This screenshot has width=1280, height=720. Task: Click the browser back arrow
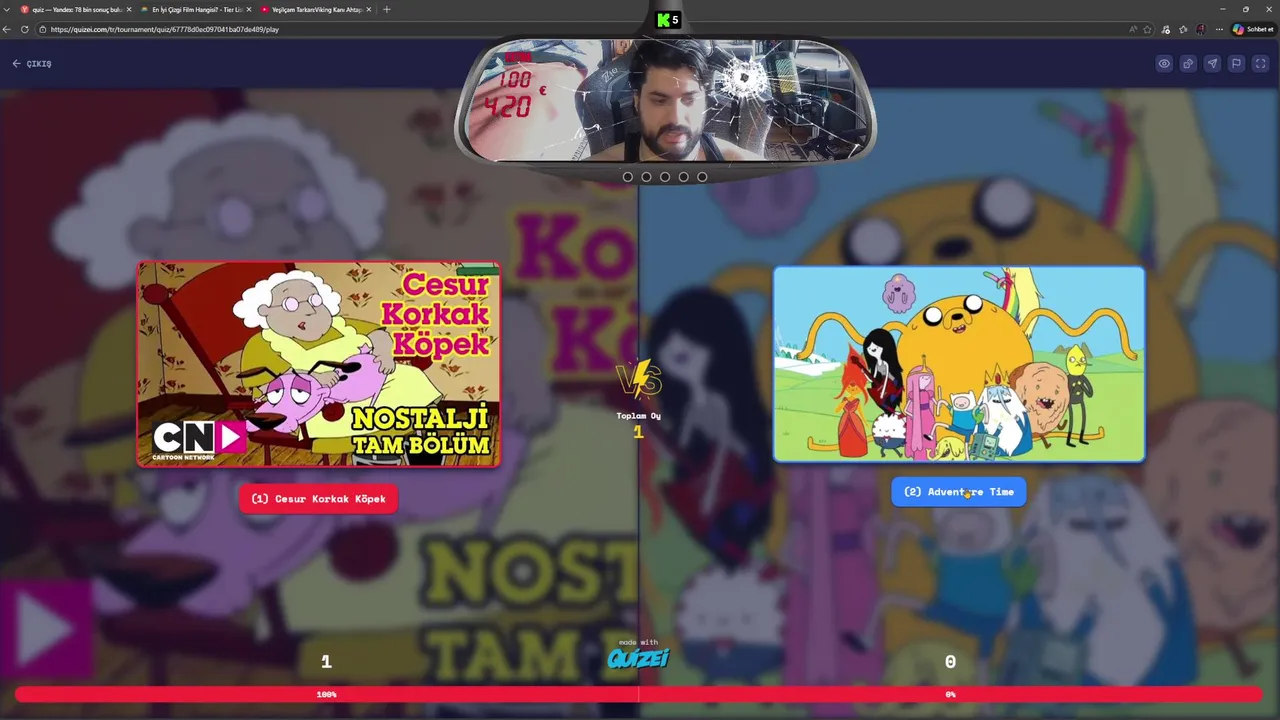click(x=7, y=29)
